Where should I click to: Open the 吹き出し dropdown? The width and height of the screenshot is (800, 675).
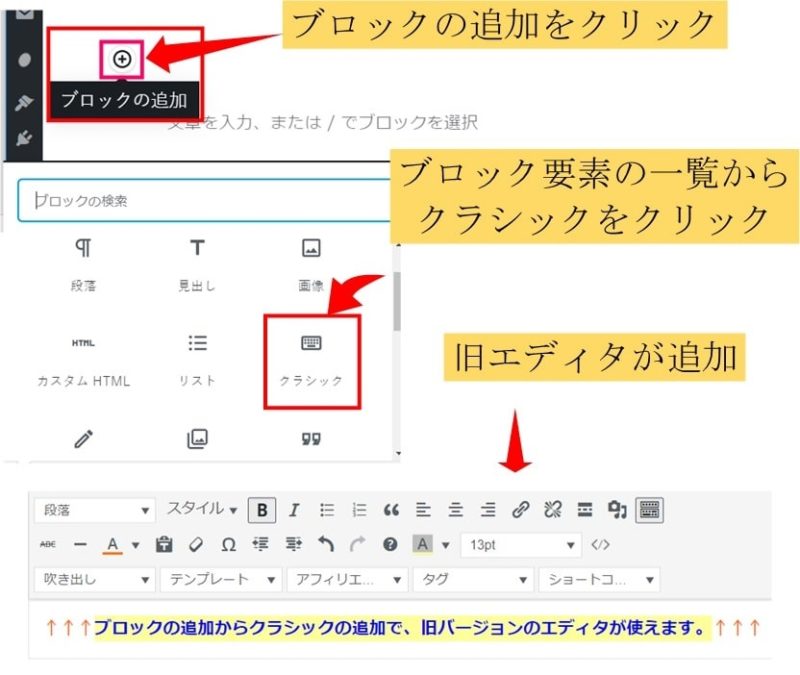tap(94, 580)
